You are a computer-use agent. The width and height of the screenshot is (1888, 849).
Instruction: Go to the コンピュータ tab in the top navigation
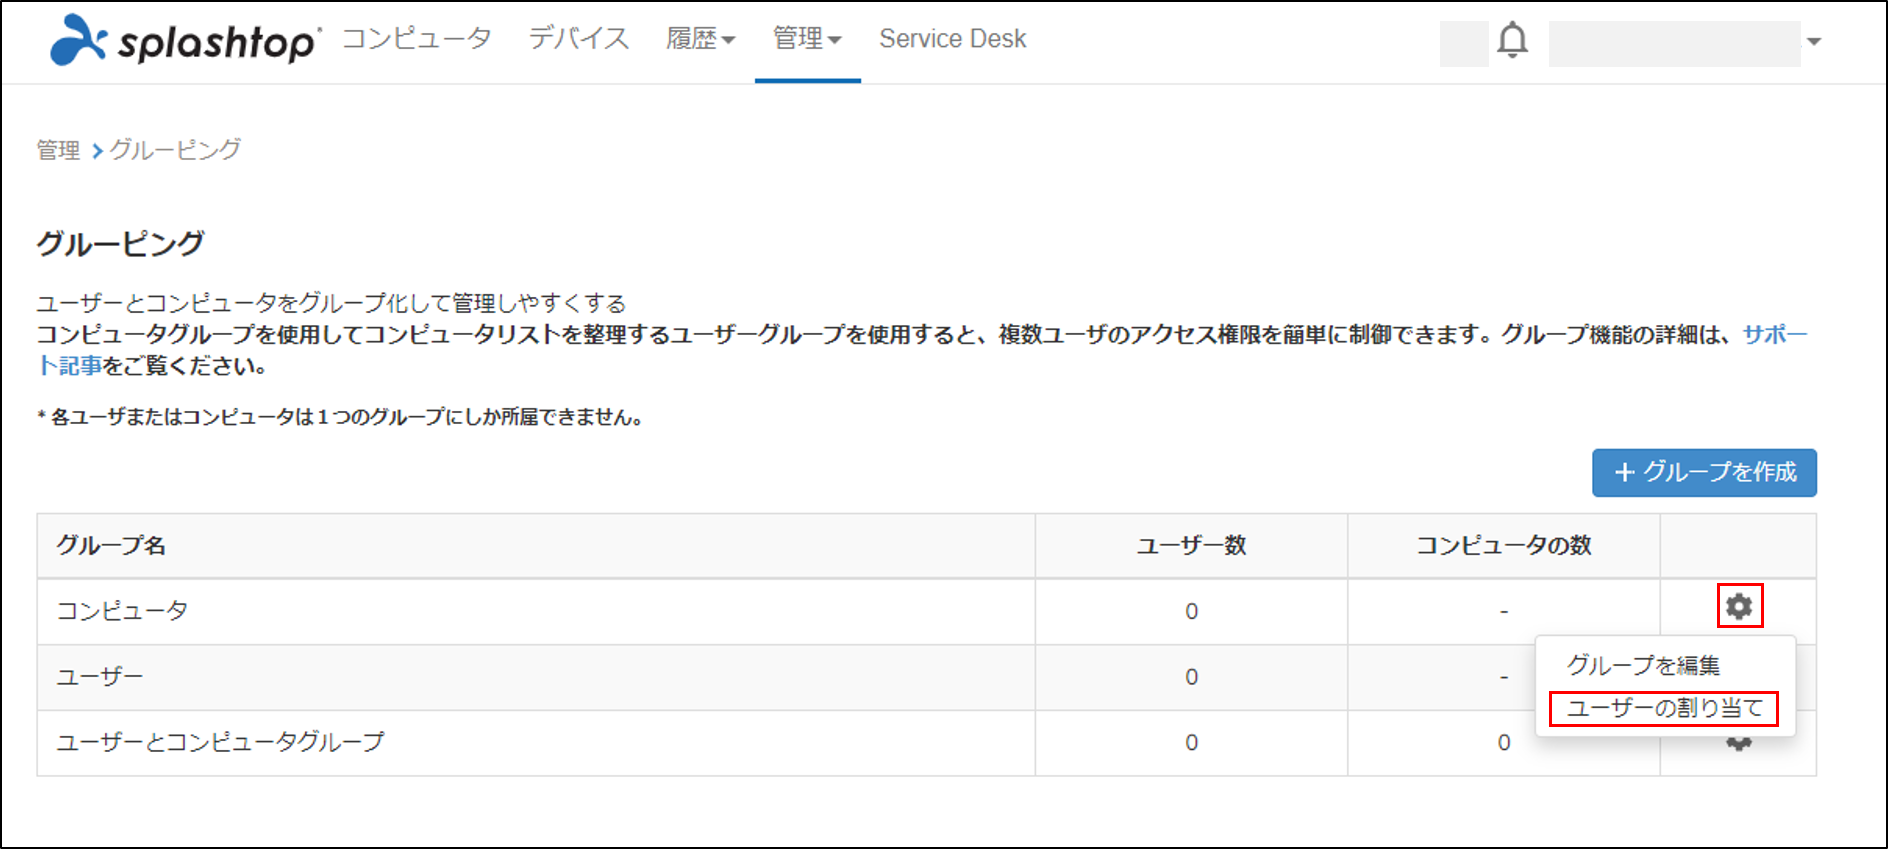417,39
